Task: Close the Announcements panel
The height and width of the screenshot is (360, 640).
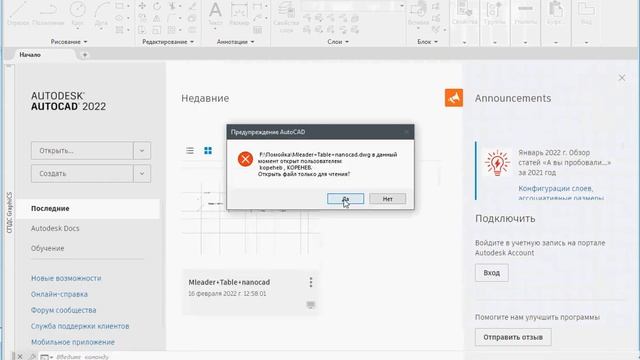Action: (622, 78)
